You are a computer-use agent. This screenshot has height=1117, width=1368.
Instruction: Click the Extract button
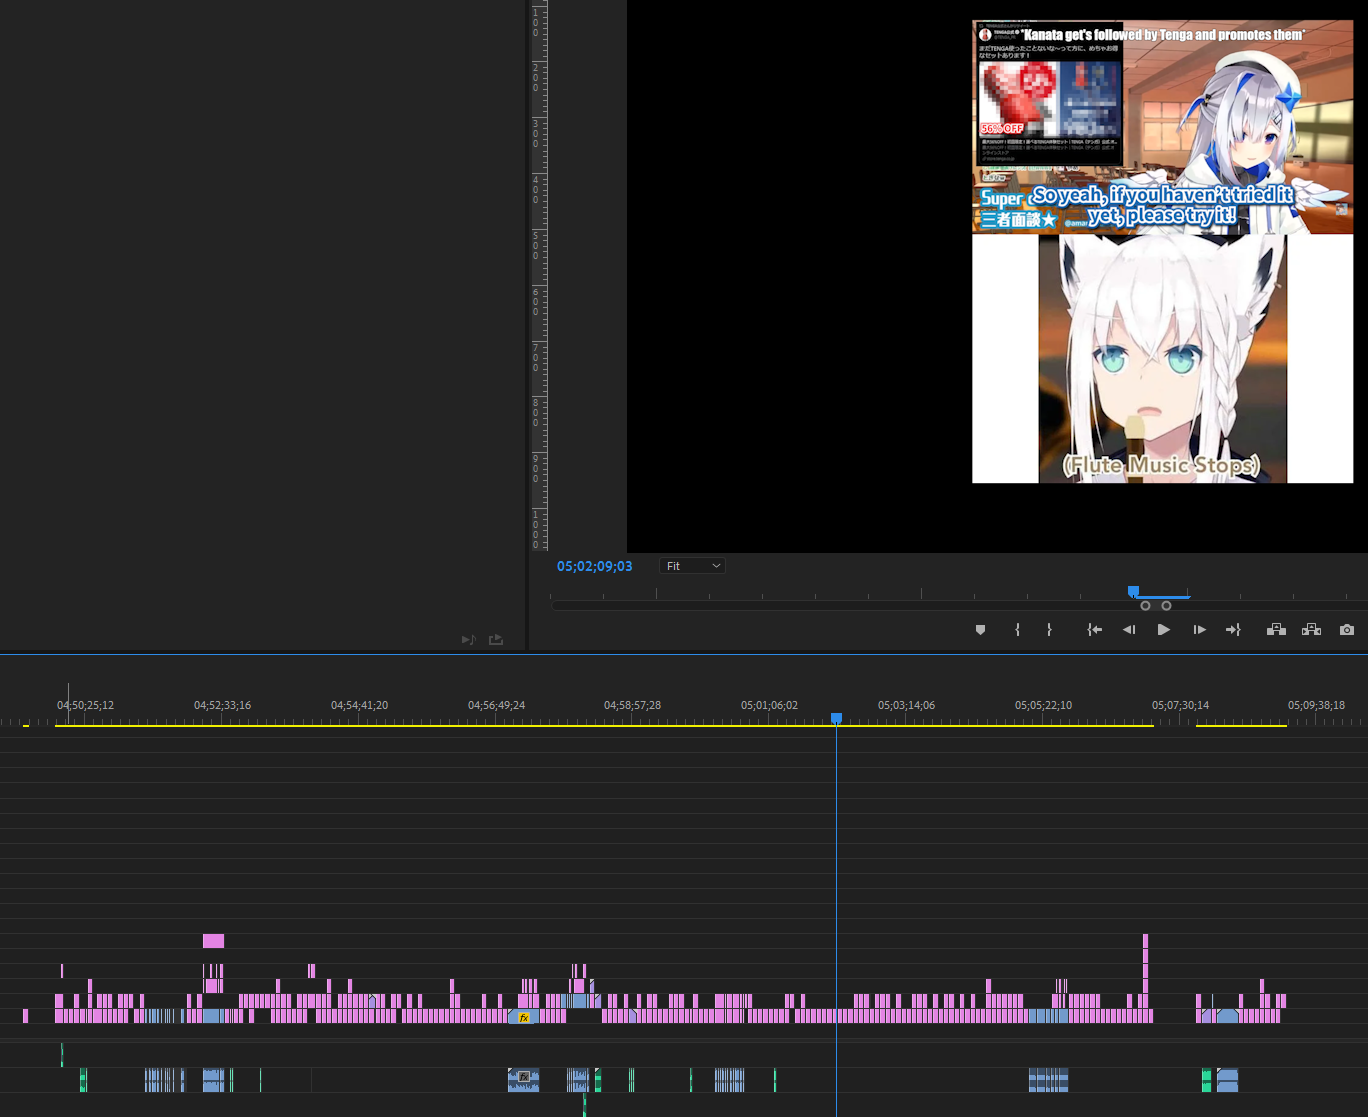1311,630
